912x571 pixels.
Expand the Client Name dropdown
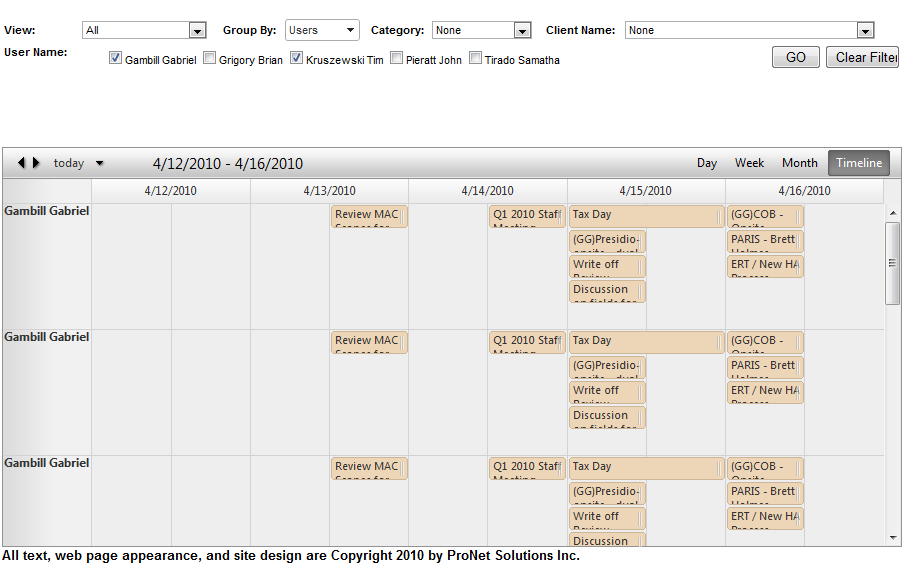tap(865, 31)
